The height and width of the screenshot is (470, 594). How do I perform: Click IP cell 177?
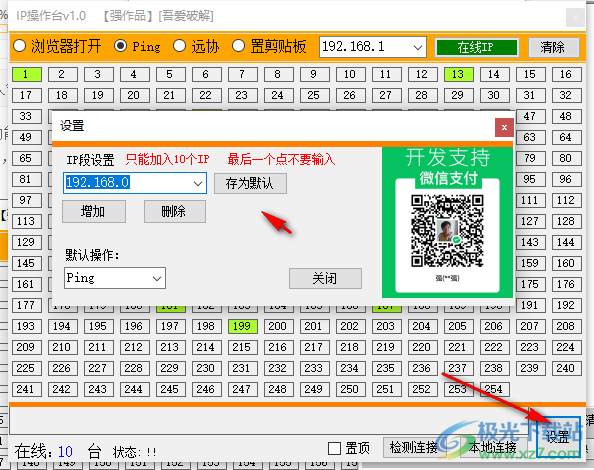tap(27, 305)
